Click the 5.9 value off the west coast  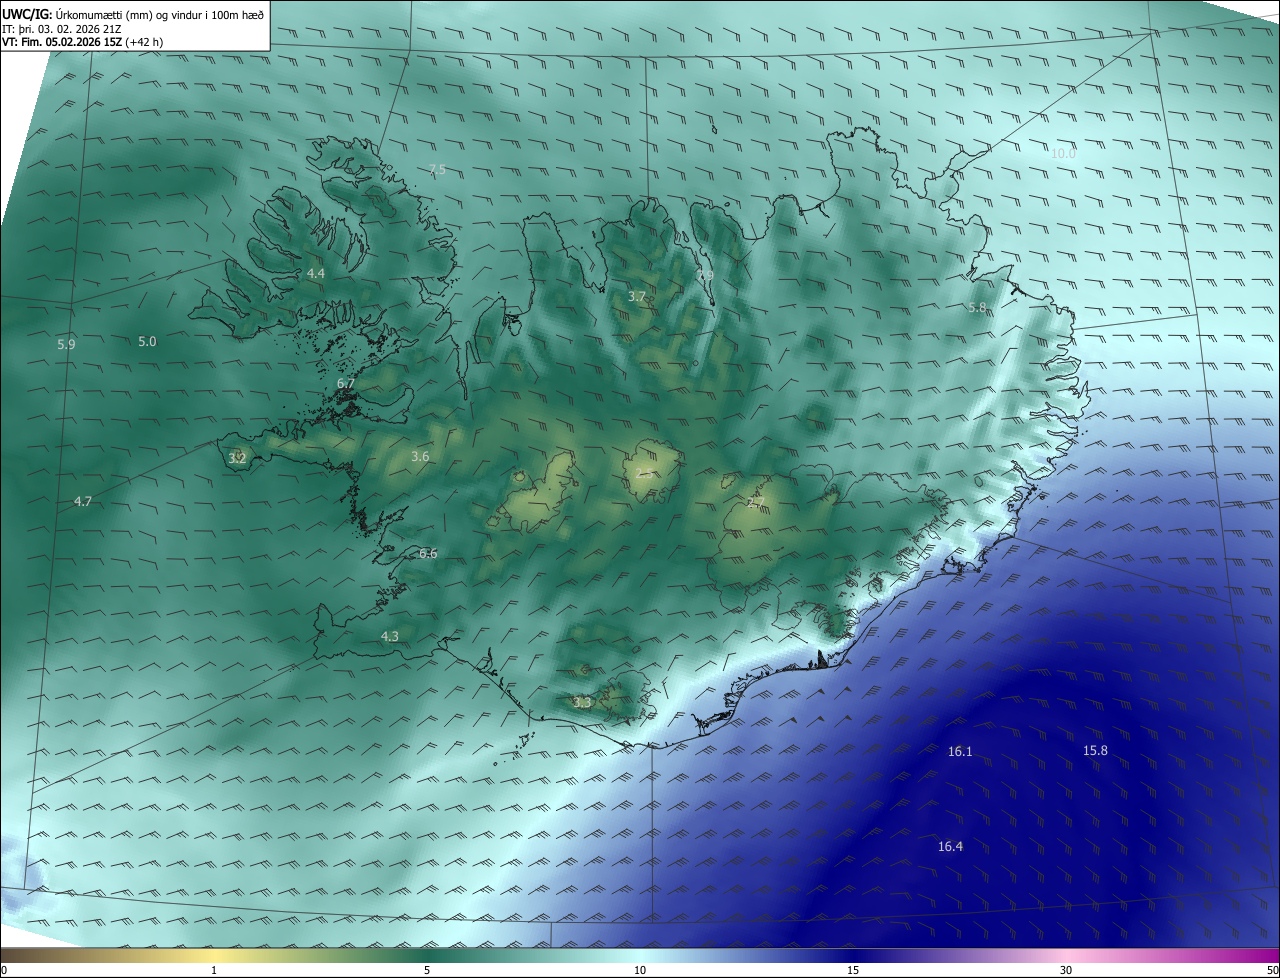66,345
